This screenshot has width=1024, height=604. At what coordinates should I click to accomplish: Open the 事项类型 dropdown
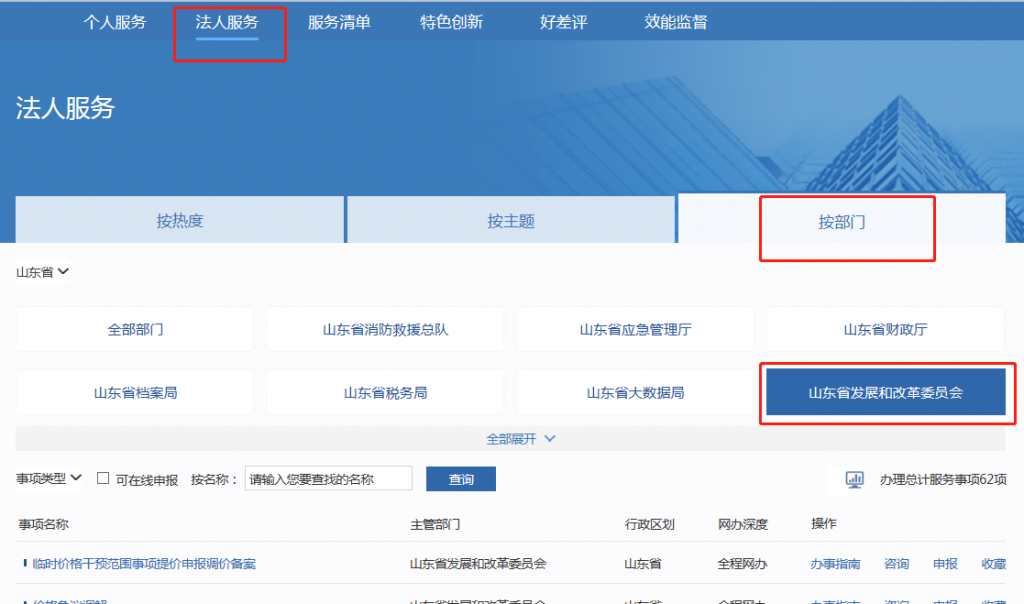(x=49, y=479)
